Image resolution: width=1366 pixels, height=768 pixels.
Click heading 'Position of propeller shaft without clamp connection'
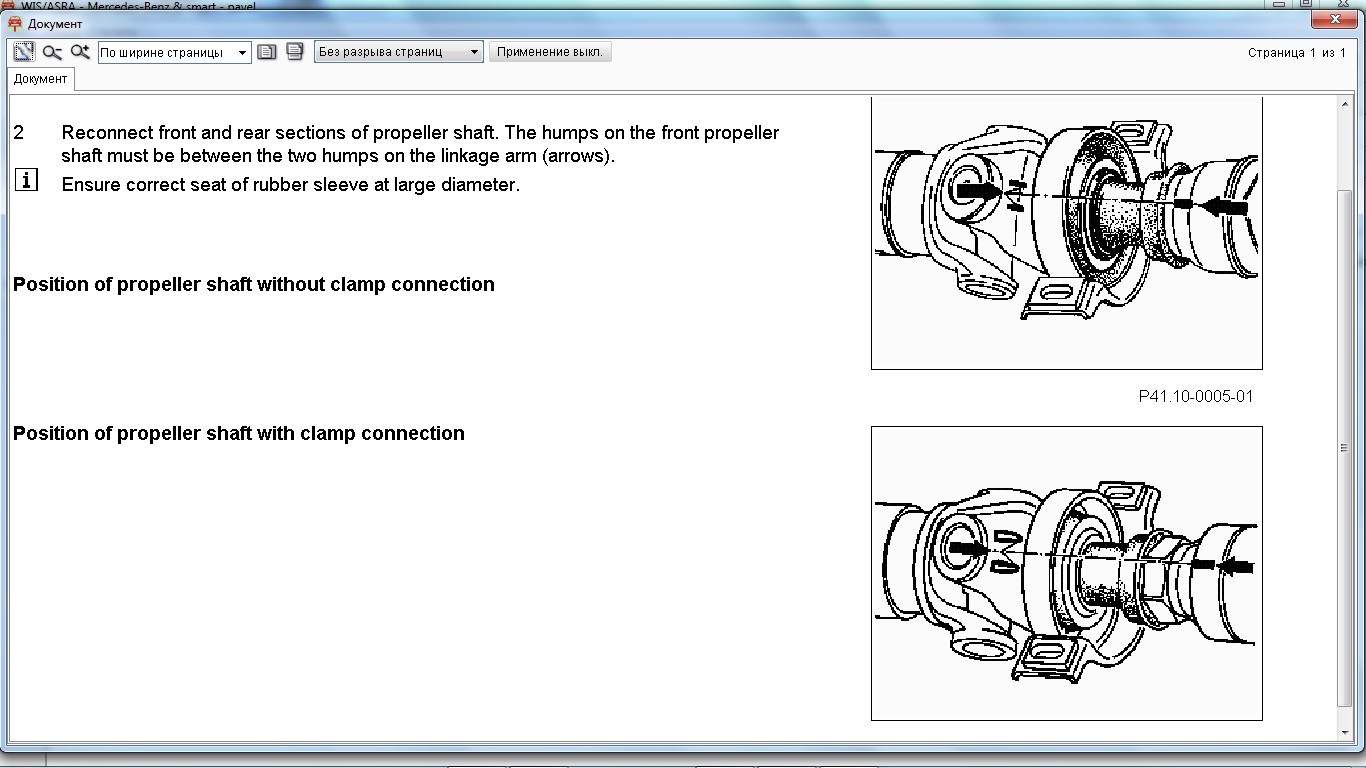[254, 284]
